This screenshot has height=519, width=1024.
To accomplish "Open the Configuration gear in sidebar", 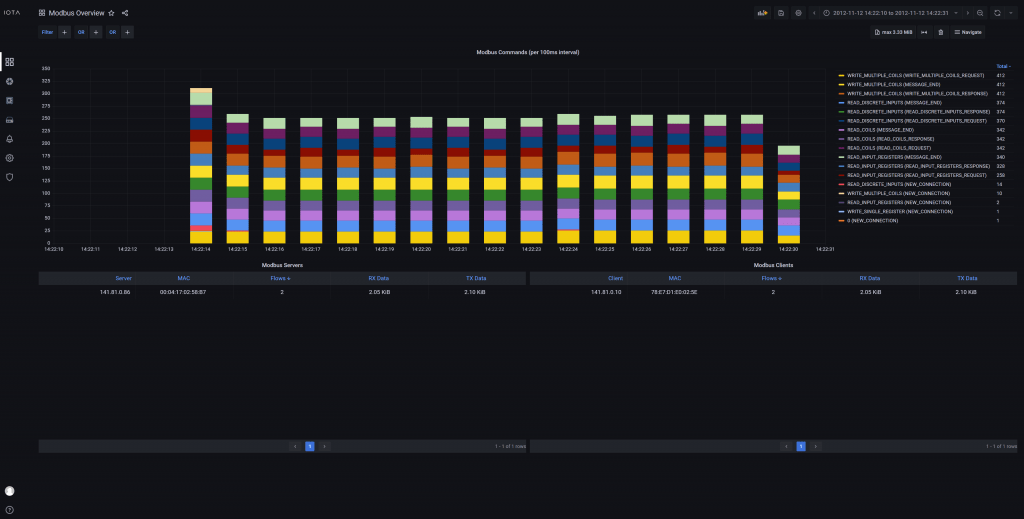I will click(10, 158).
